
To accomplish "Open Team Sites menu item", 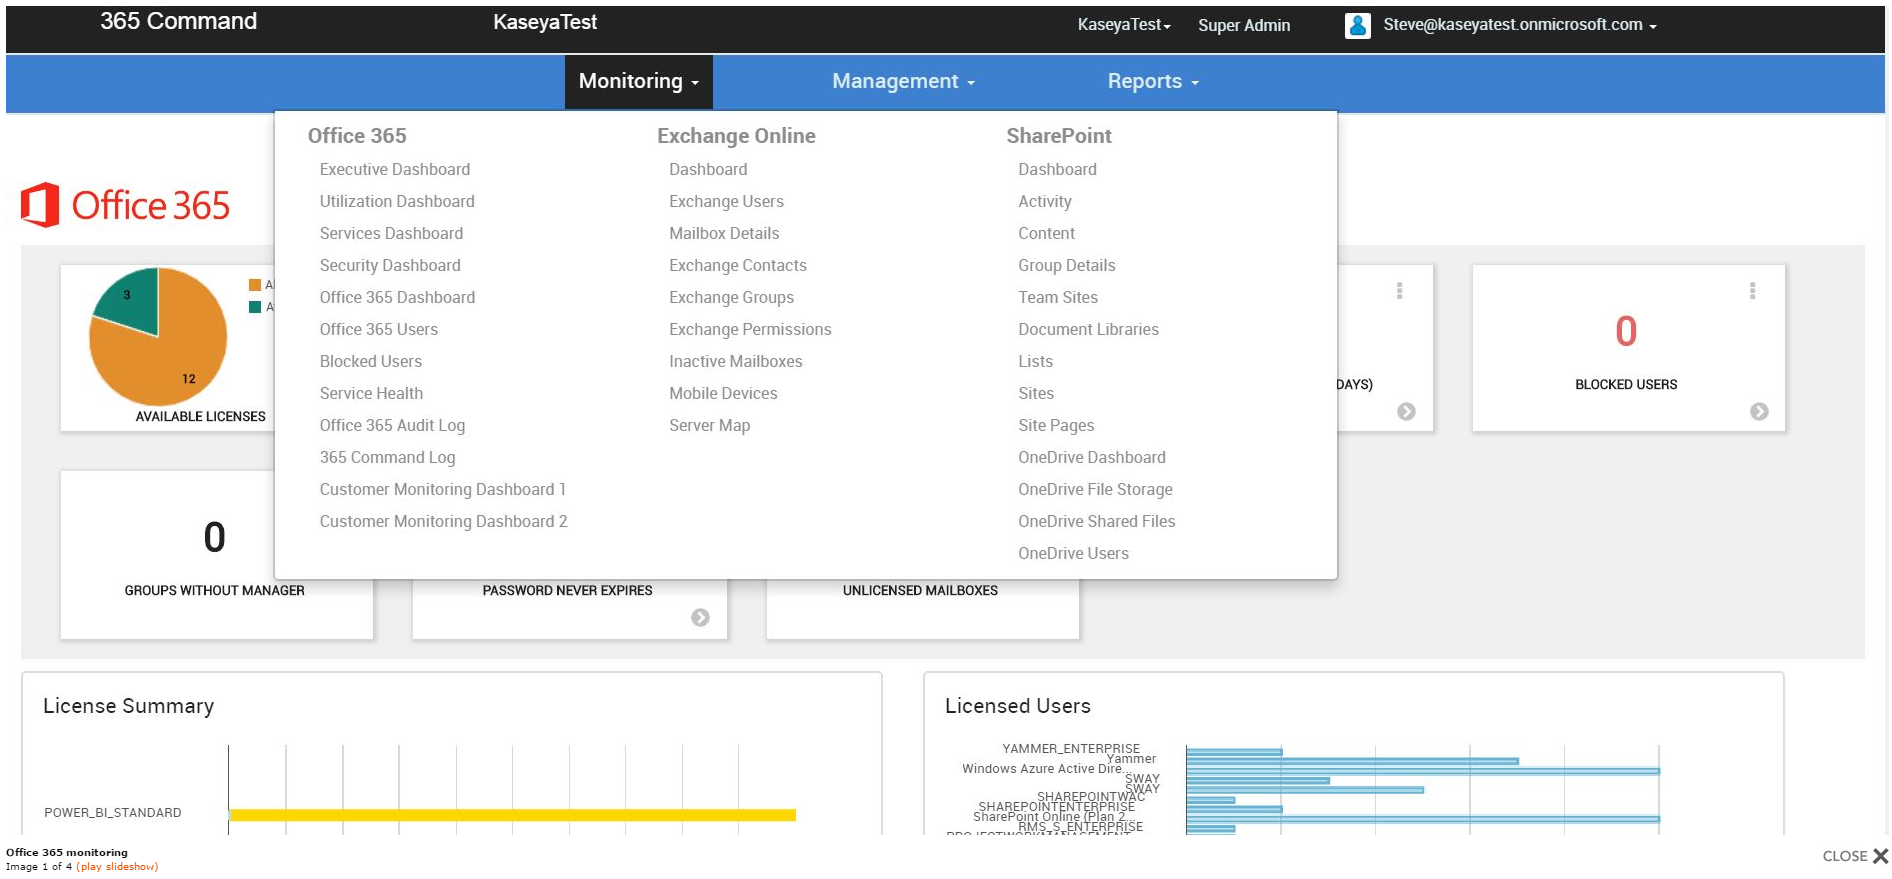I will tap(1058, 298).
